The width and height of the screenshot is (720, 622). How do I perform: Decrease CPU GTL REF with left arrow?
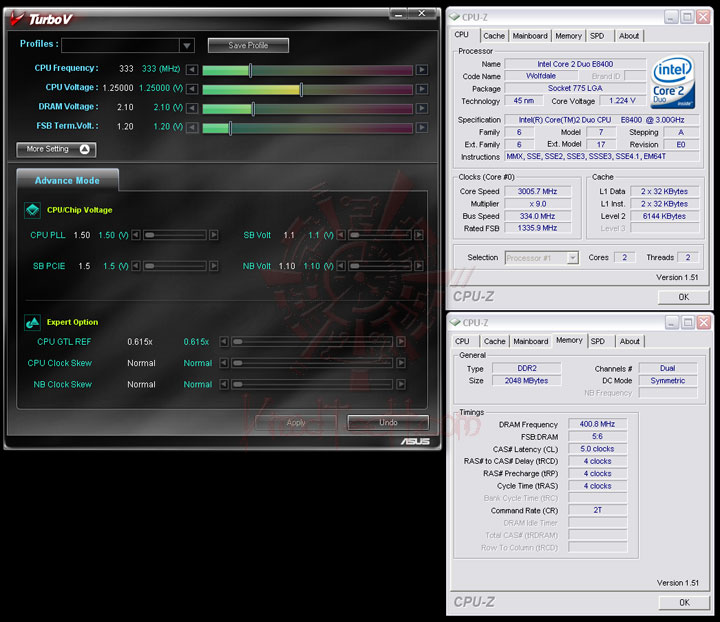pos(224,342)
